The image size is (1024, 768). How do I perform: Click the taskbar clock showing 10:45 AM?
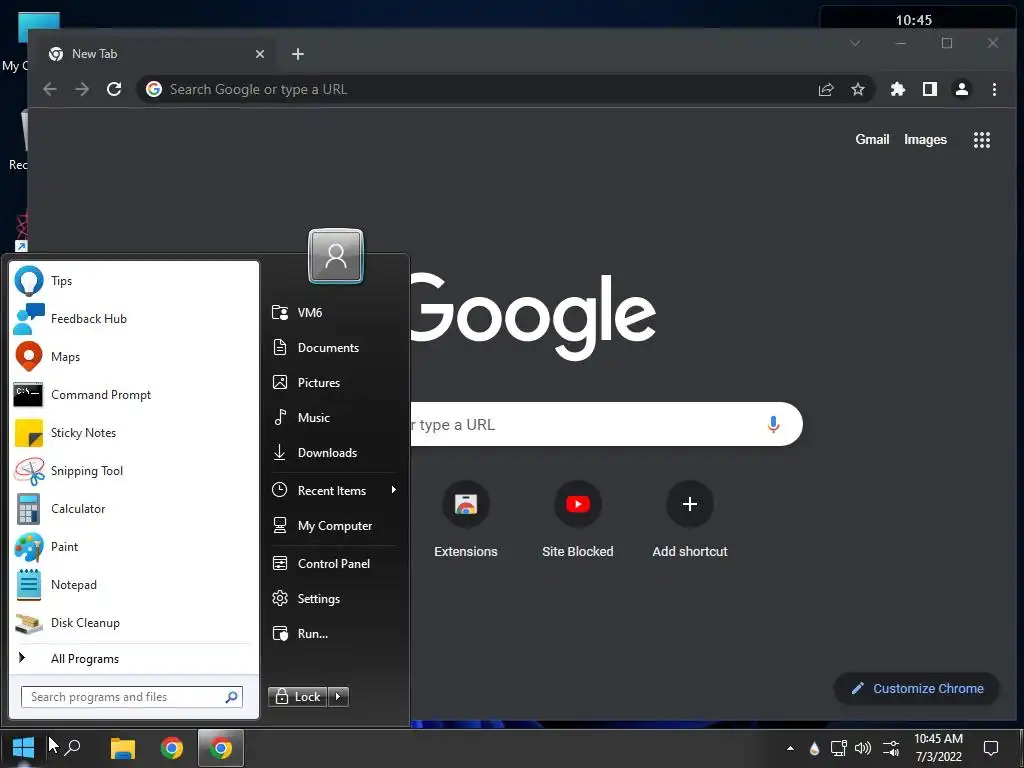(938, 748)
